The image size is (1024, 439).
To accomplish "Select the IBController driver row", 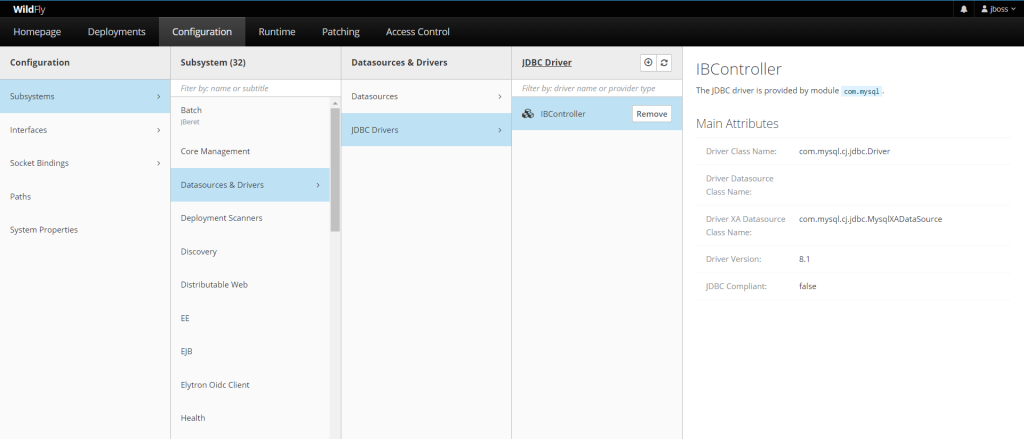I will point(597,114).
